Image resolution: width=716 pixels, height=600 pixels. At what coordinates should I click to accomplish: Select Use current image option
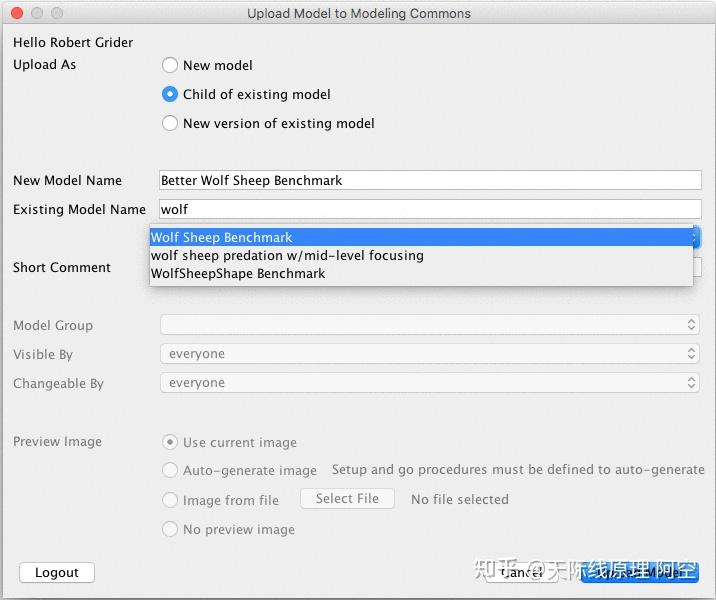tap(170, 442)
